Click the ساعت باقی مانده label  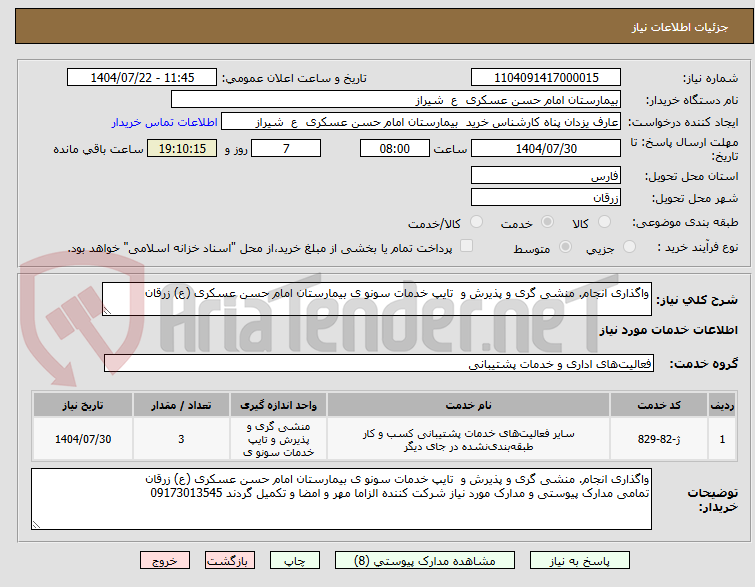click(98, 149)
